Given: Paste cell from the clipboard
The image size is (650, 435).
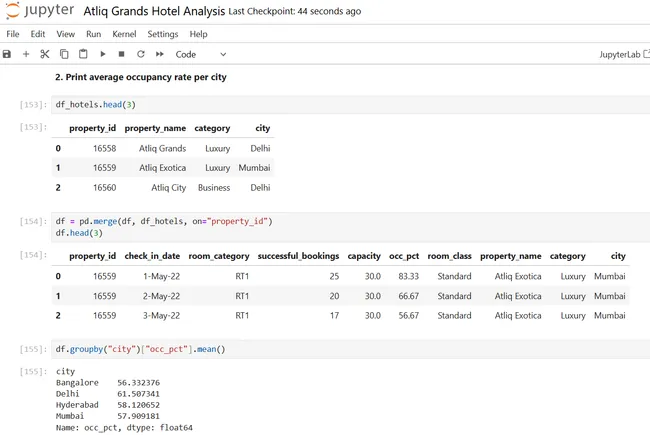Looking at the screenshot, I should (83, 54).
